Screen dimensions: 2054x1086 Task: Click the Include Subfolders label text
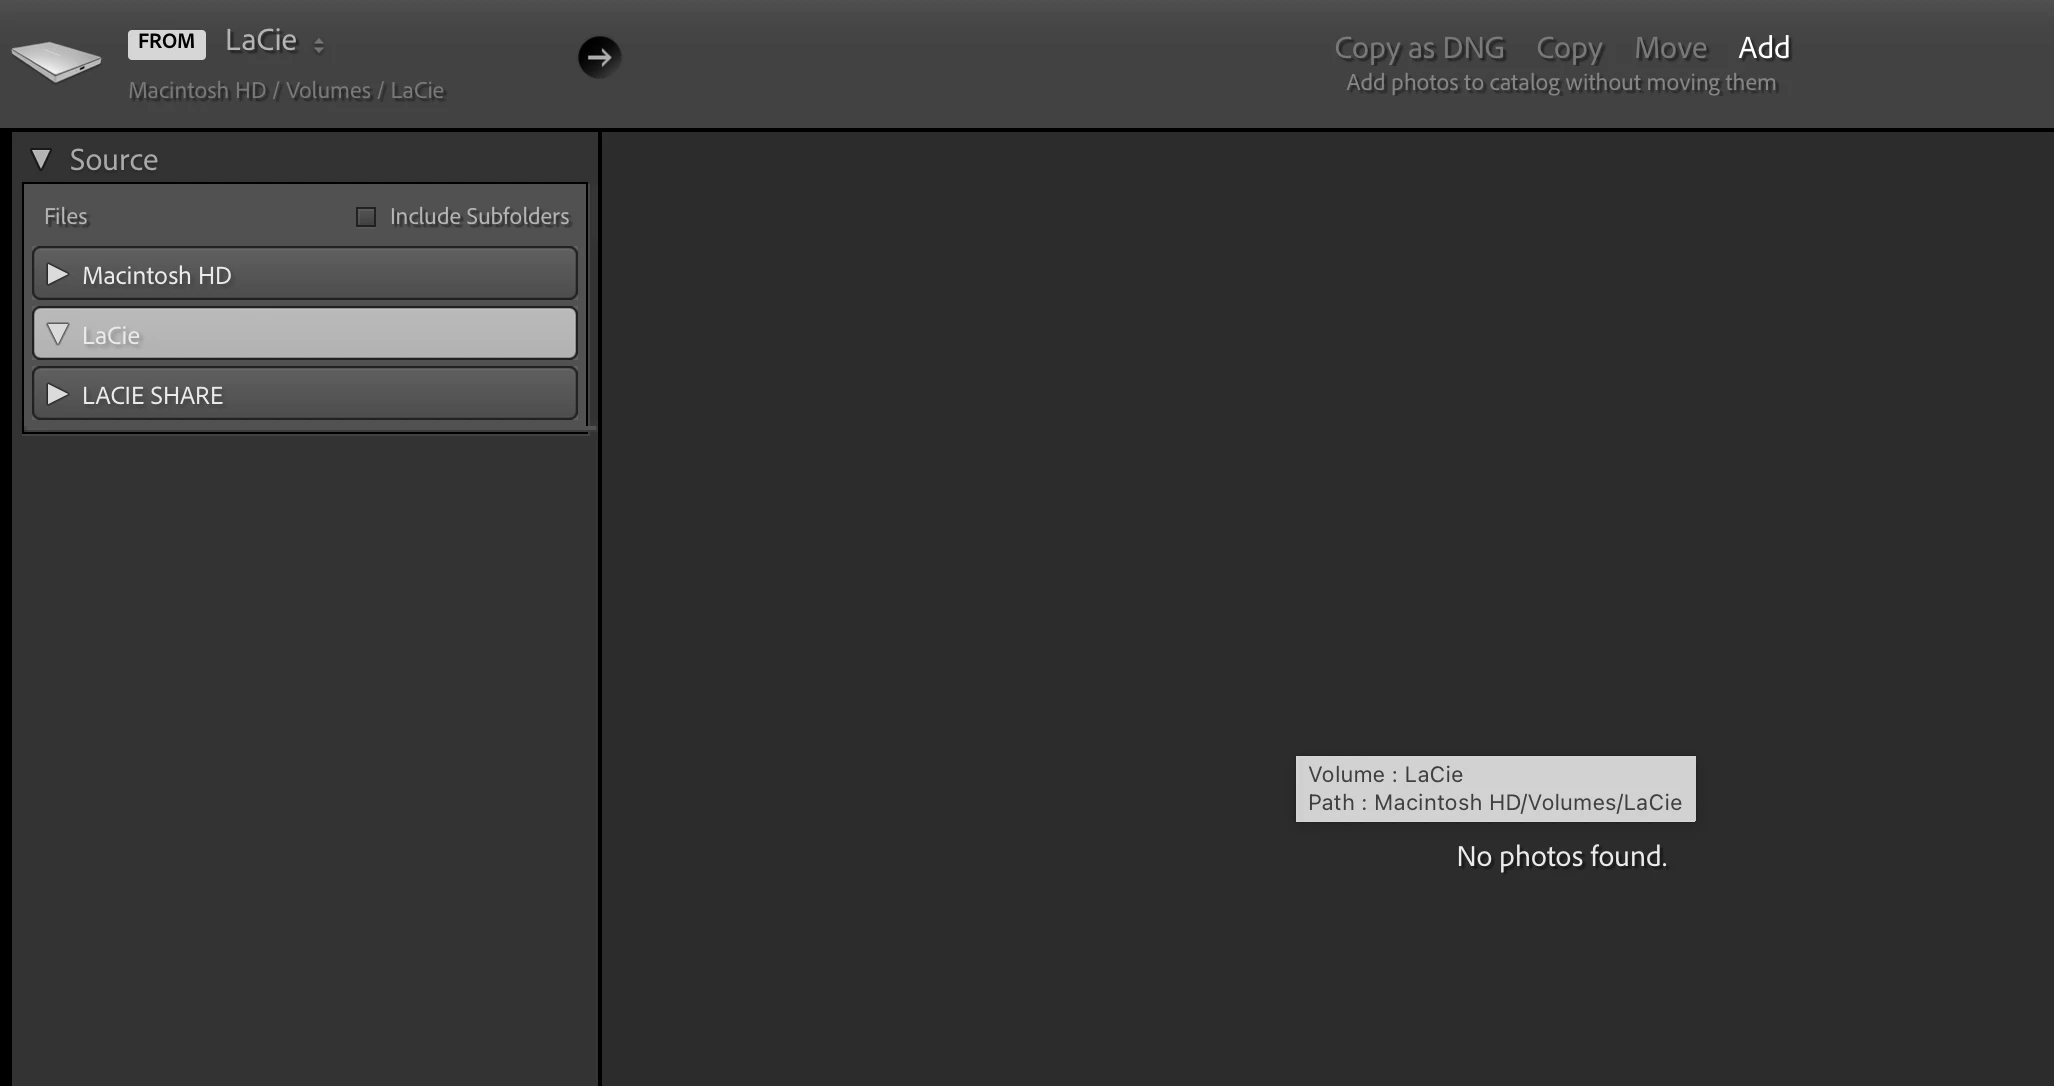click(x=479, y=217)
